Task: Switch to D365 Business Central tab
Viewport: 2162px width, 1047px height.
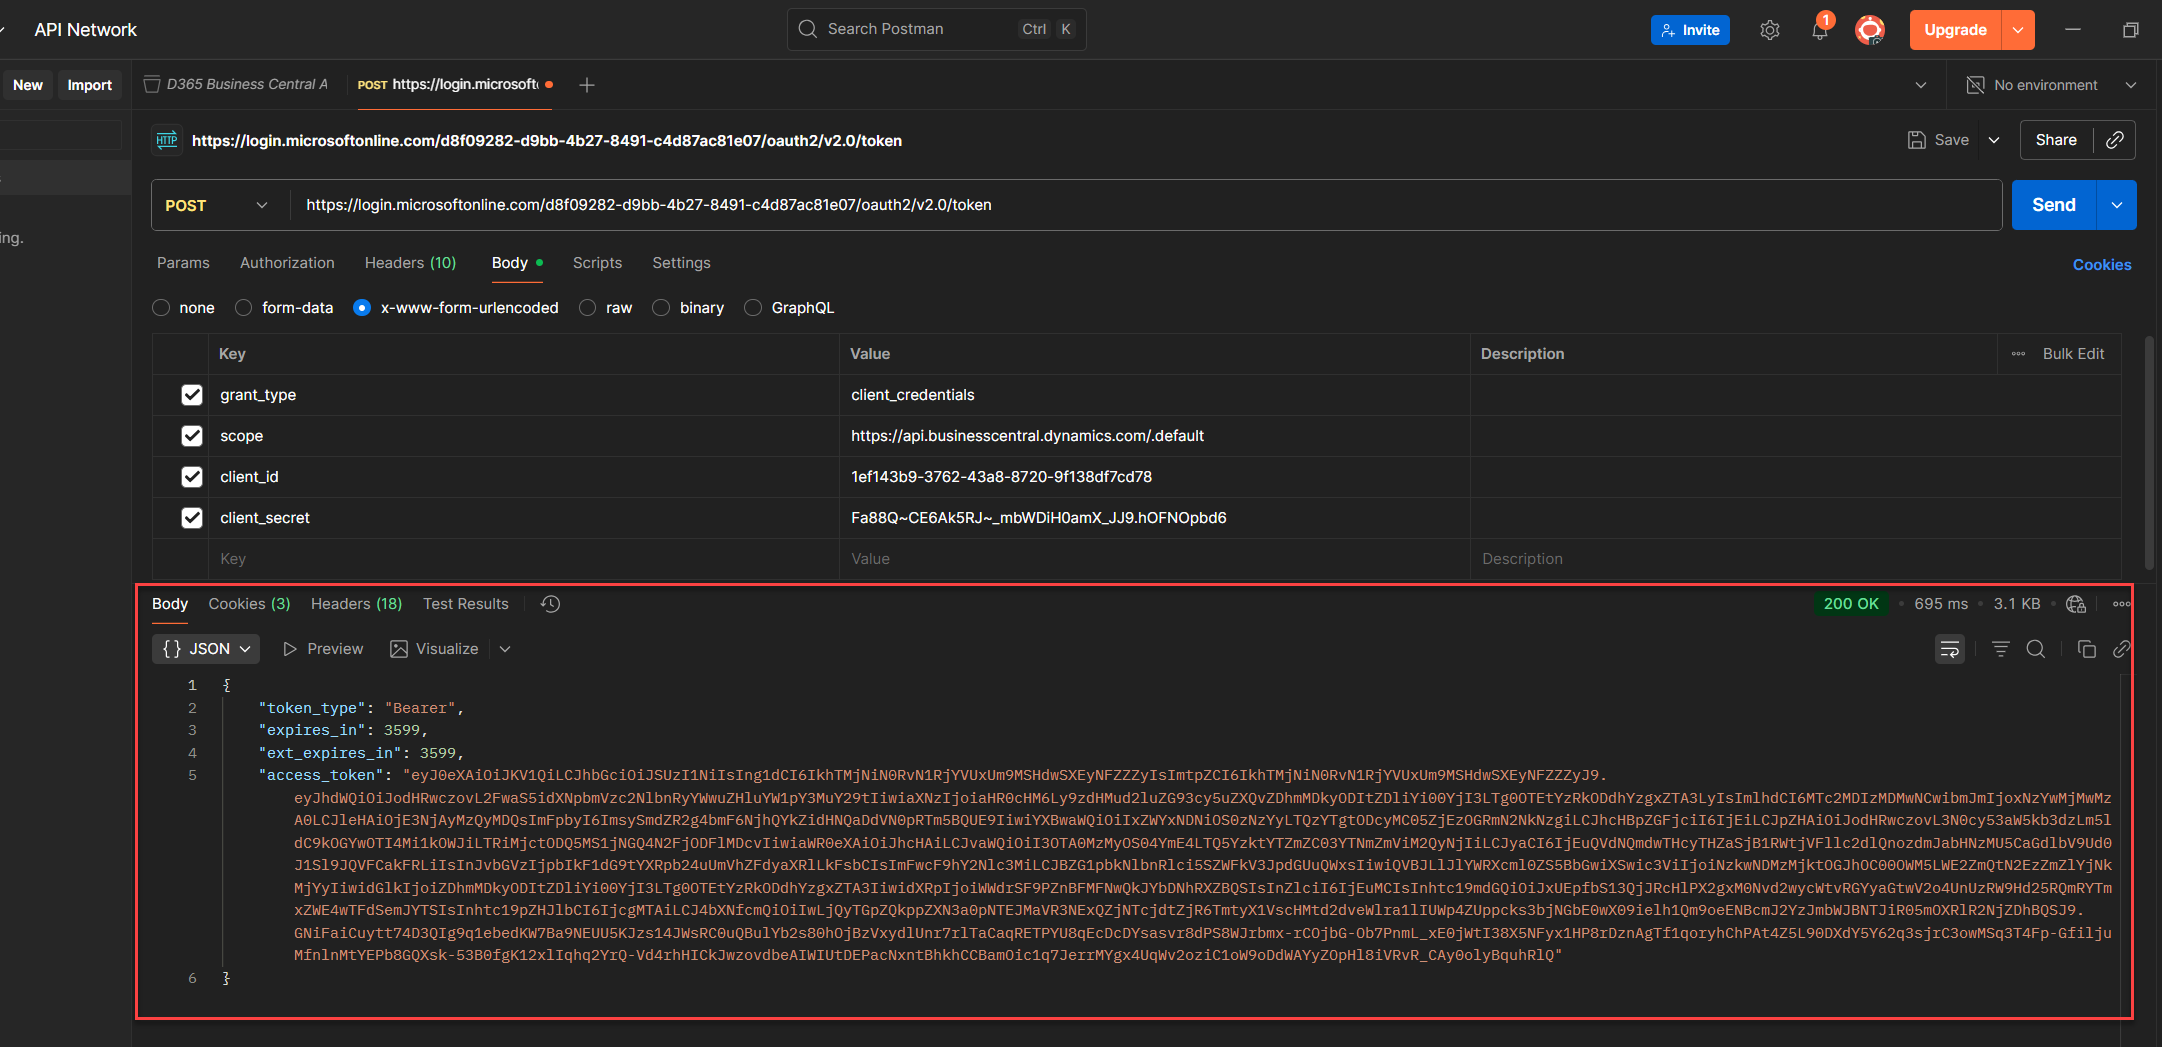Action: click(237, 85)
